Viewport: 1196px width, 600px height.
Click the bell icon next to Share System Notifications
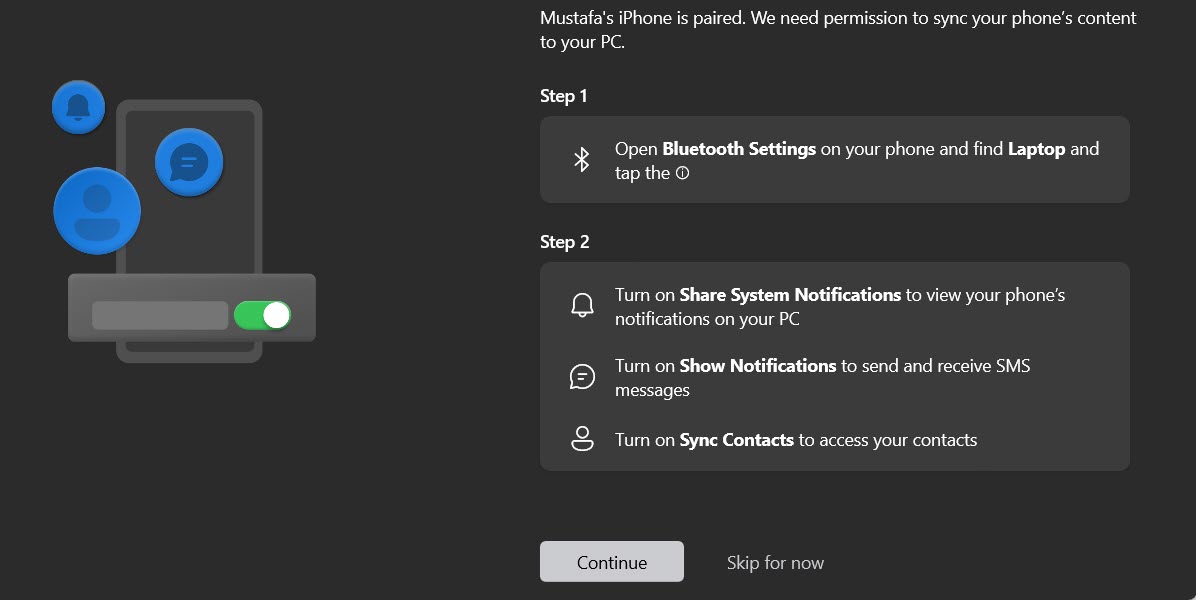pyautogui.click(x=582, y=305)
